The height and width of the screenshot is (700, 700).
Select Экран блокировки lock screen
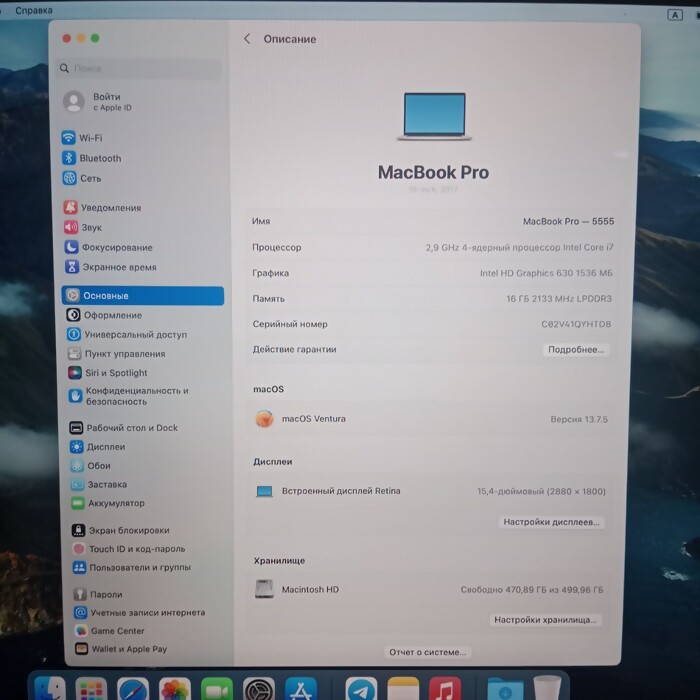coord(121,530)
